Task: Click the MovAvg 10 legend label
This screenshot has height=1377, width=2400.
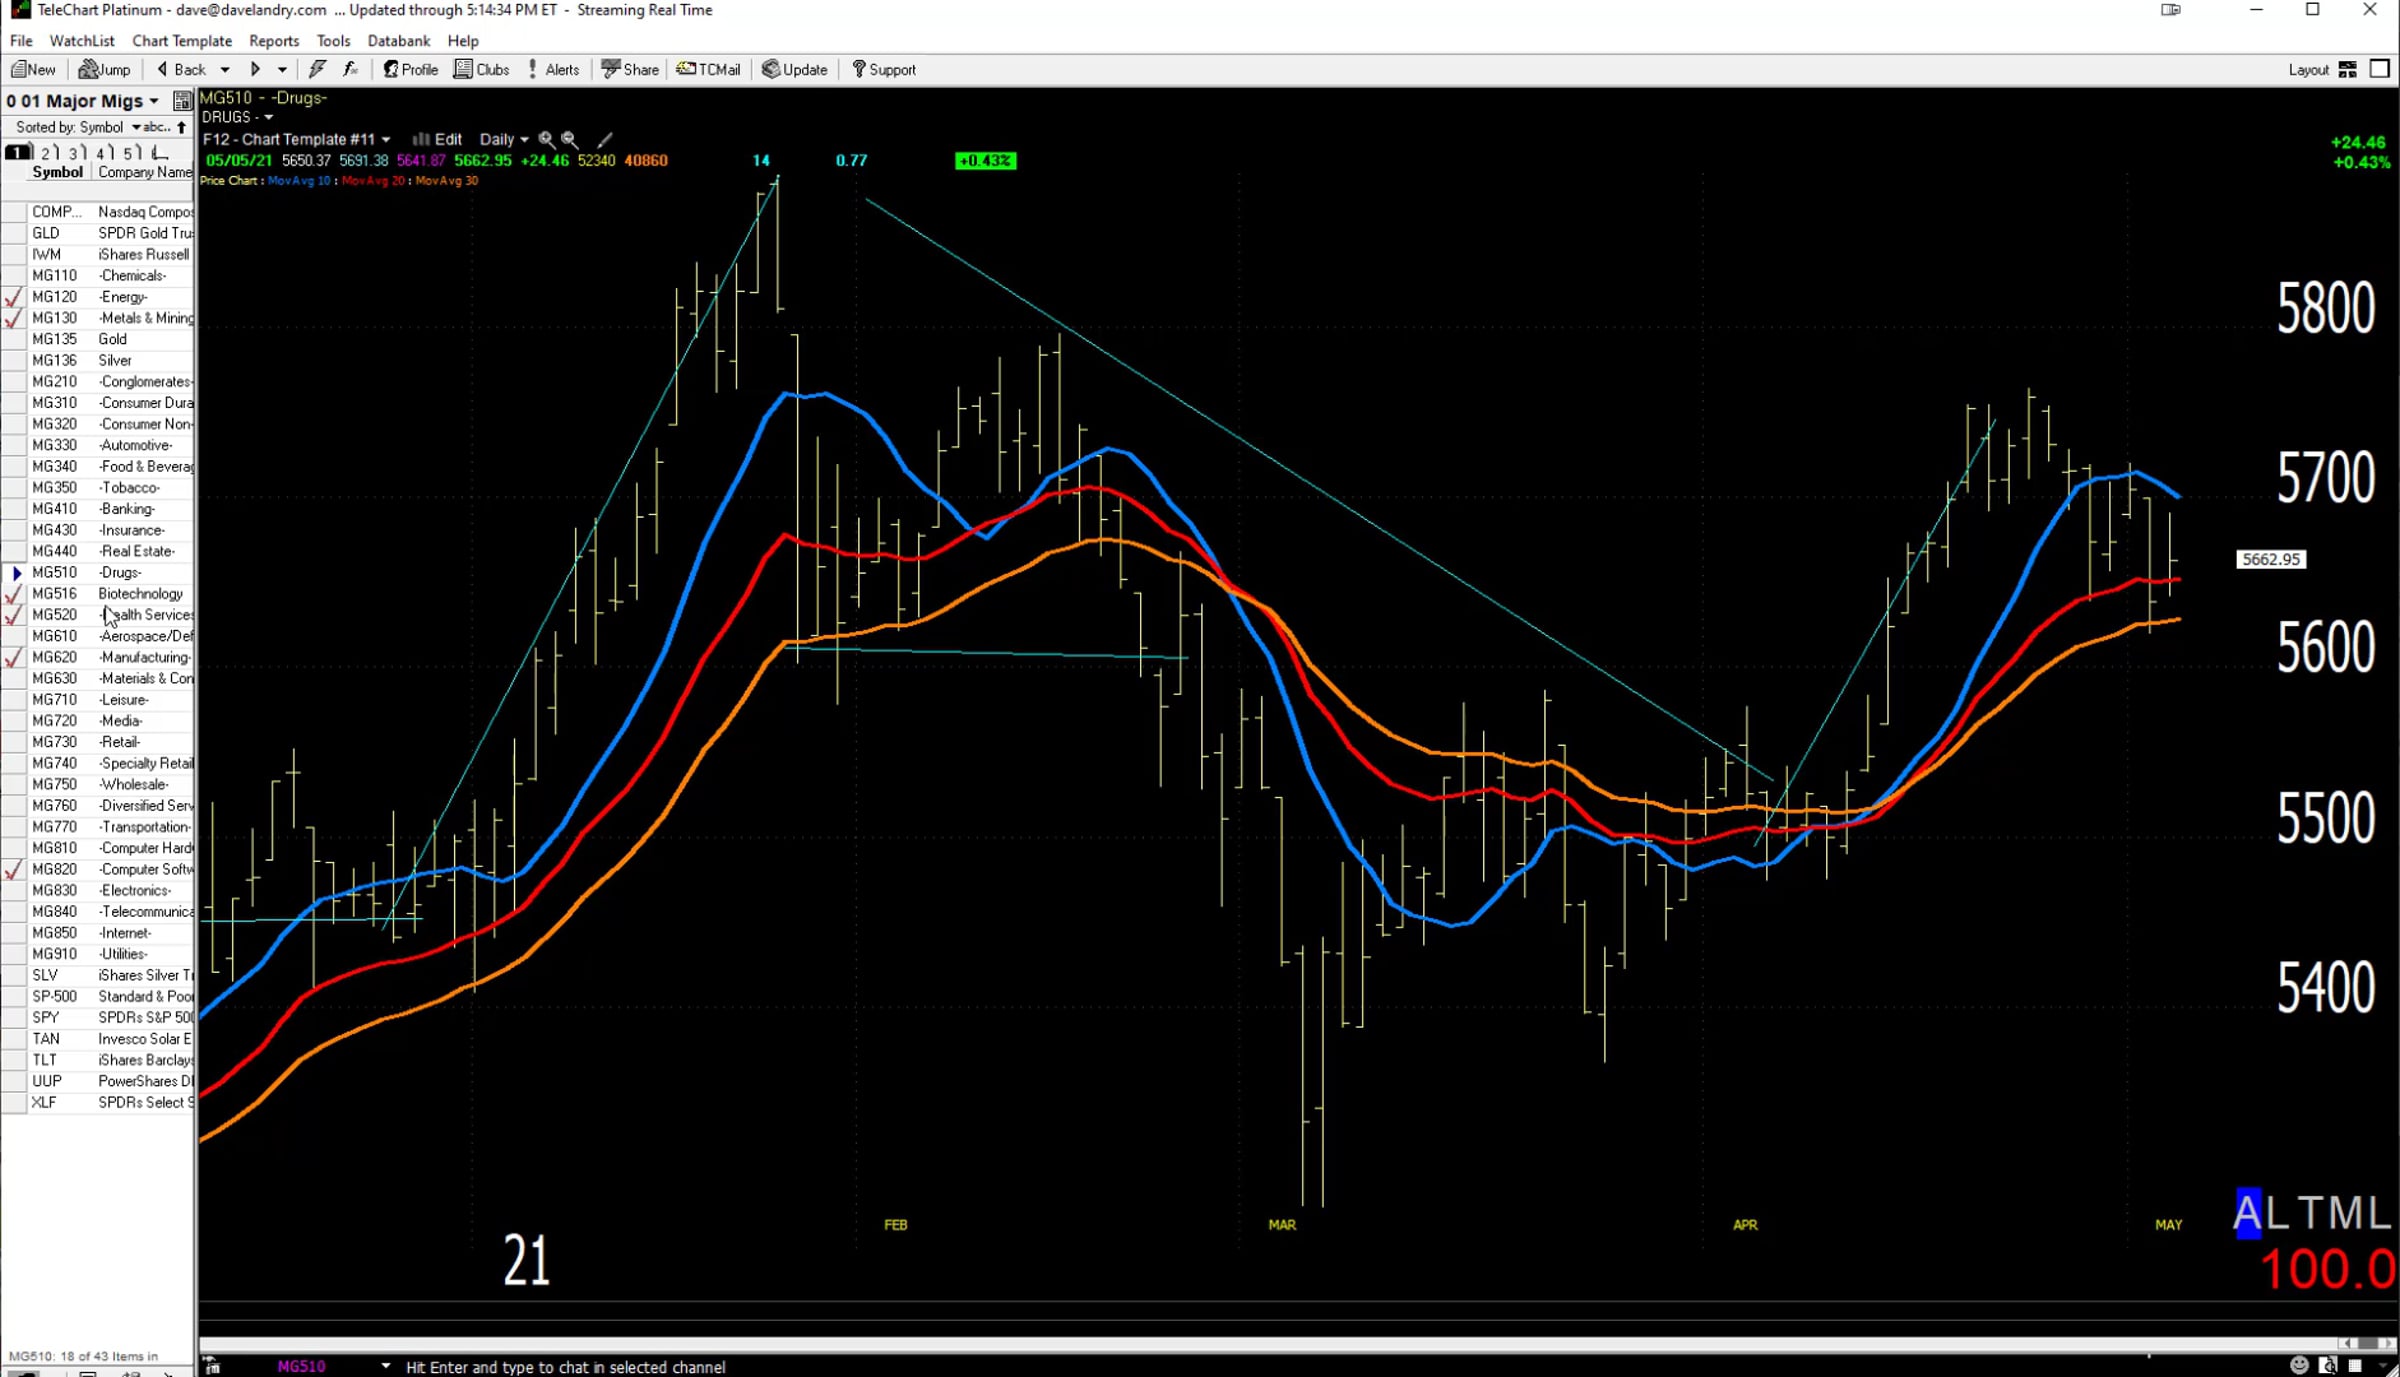Action: pos(299,180)
